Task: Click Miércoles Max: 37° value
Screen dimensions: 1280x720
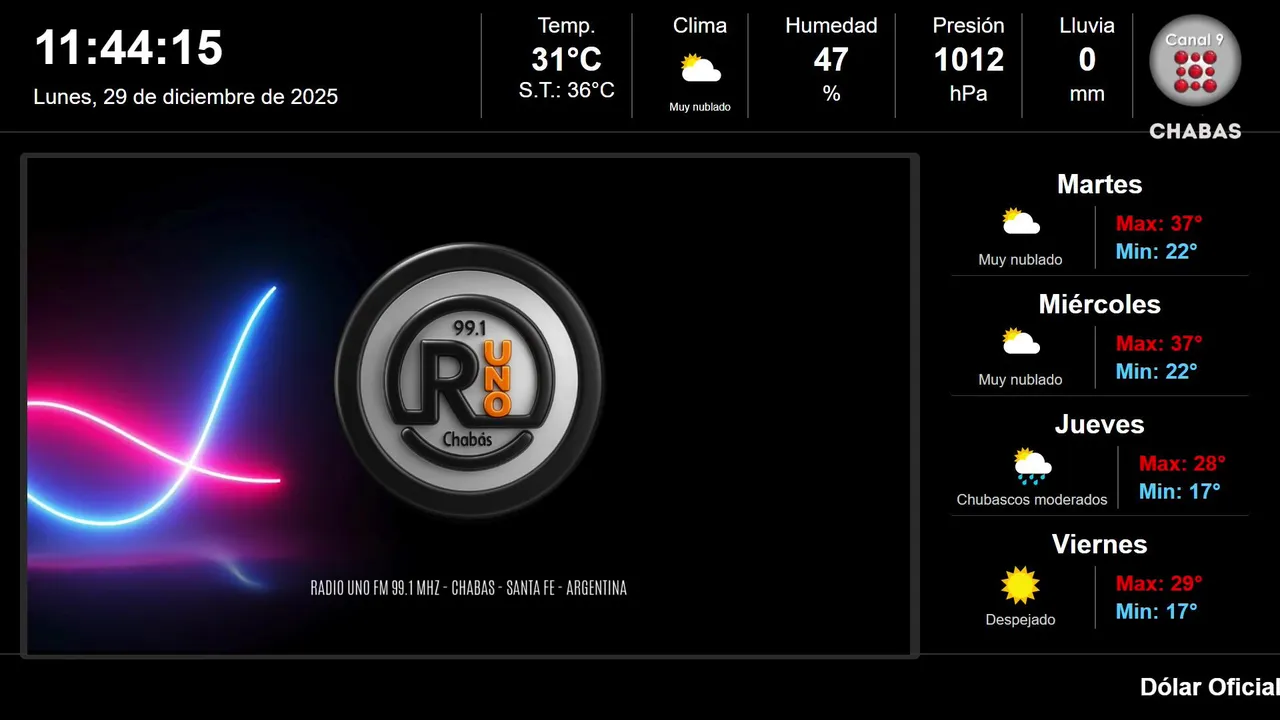Action: point(1159,343)
